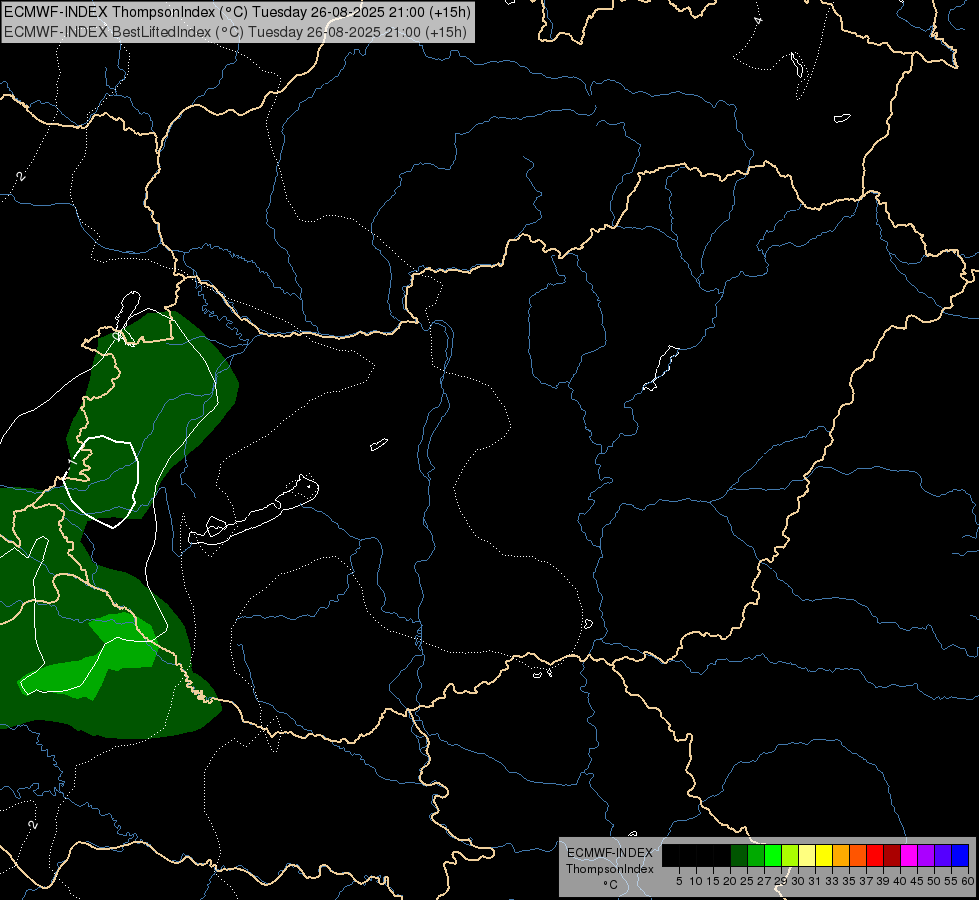Click the blue 55-60 legend swatch

pos(960,855)
